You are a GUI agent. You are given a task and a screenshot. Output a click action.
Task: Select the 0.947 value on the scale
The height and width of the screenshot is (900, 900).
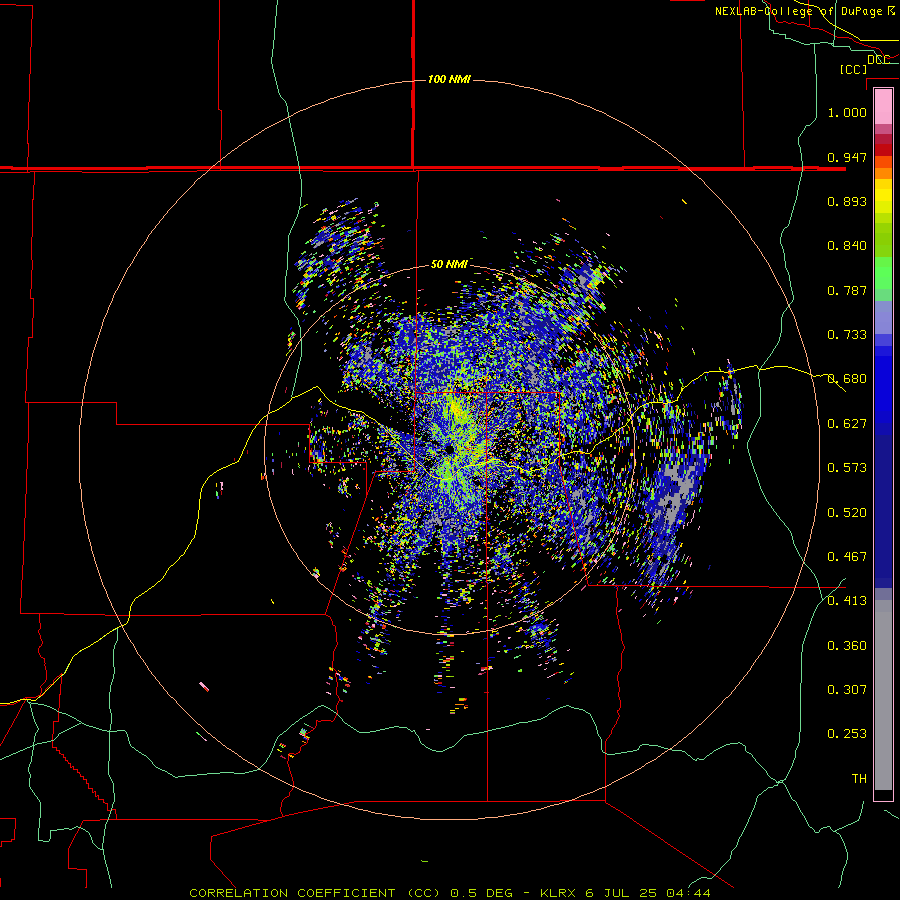coord(847,157)
